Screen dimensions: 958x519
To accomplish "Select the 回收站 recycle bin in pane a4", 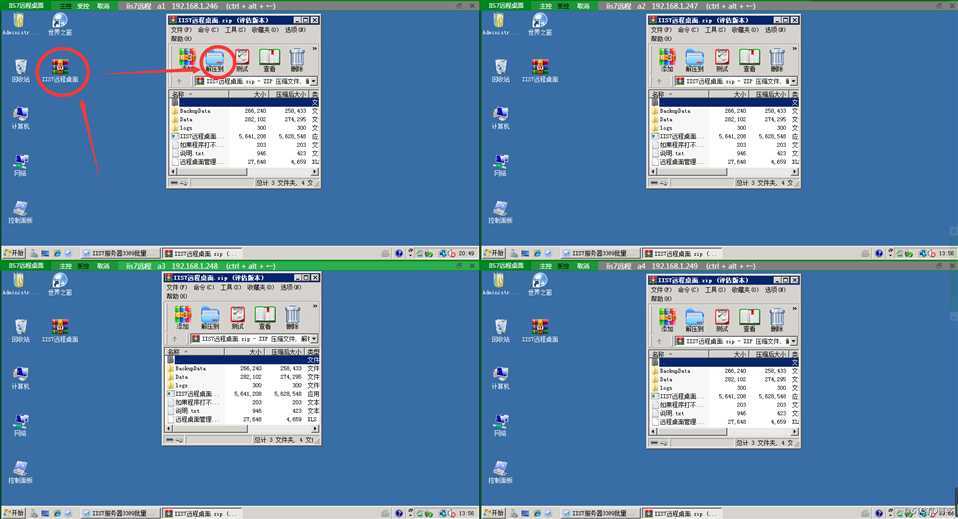I will click(x=500, y=331).
